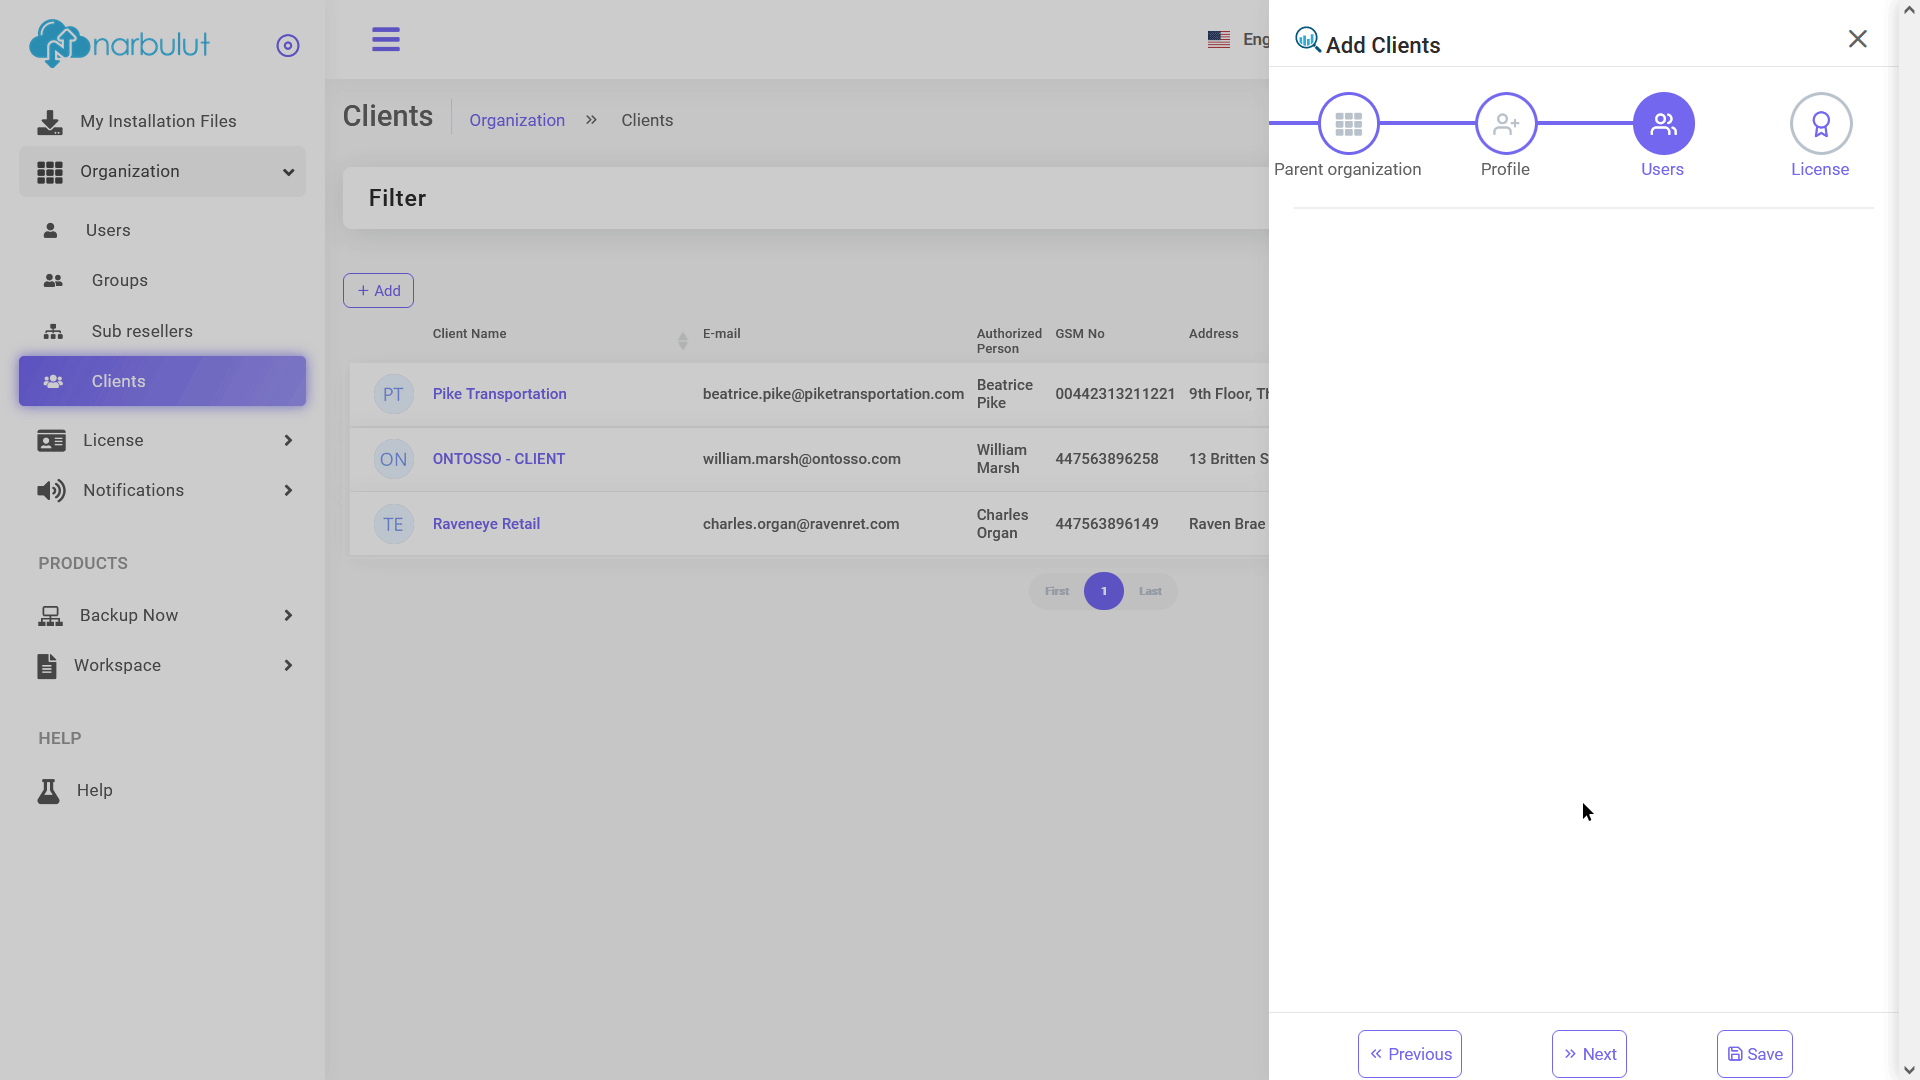Click william.marsh@ontosso.com email cell
This screenshot has height=1080, width=1920.
pos(801,459)
